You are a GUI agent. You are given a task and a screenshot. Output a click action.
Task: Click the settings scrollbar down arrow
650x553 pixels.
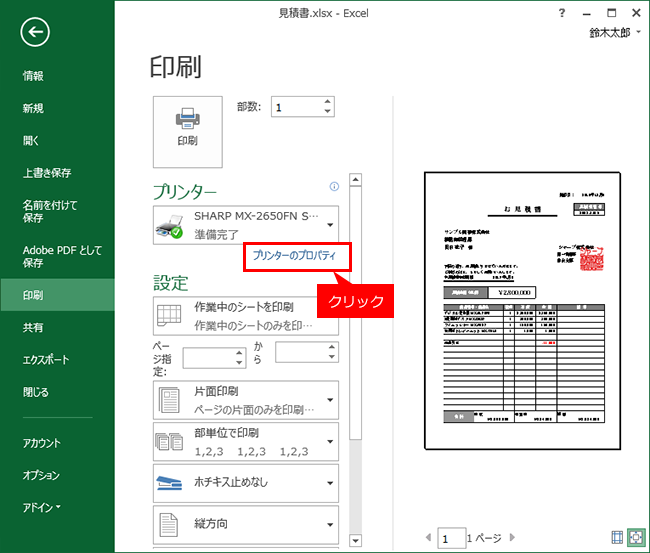355,541
